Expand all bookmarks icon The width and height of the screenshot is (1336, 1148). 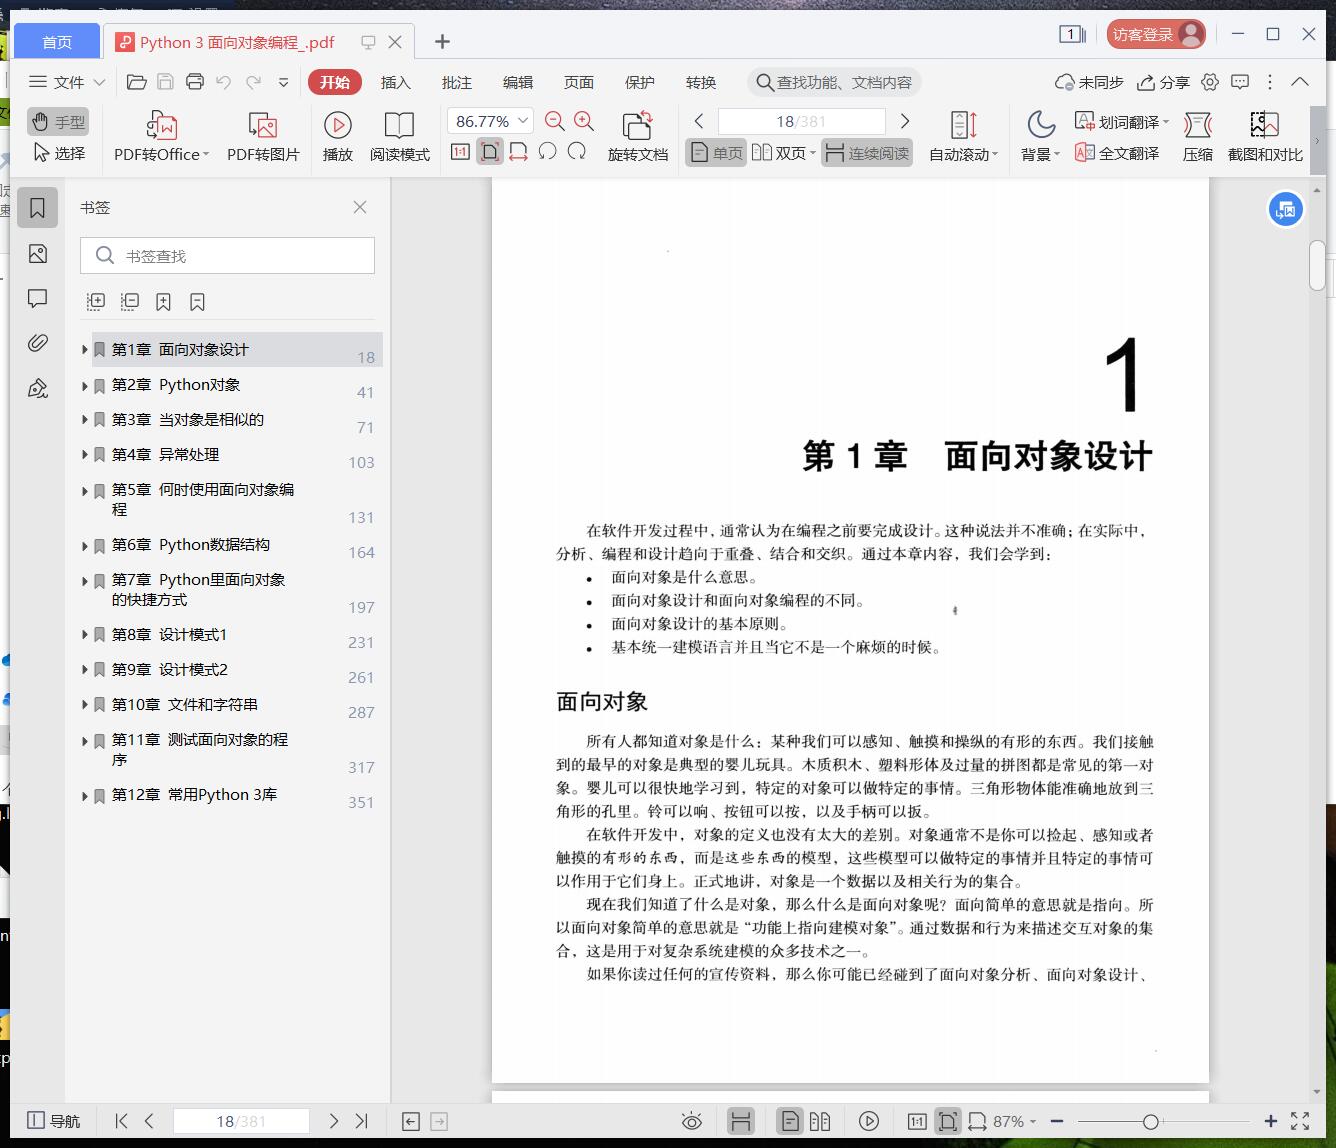coord(96,301)
